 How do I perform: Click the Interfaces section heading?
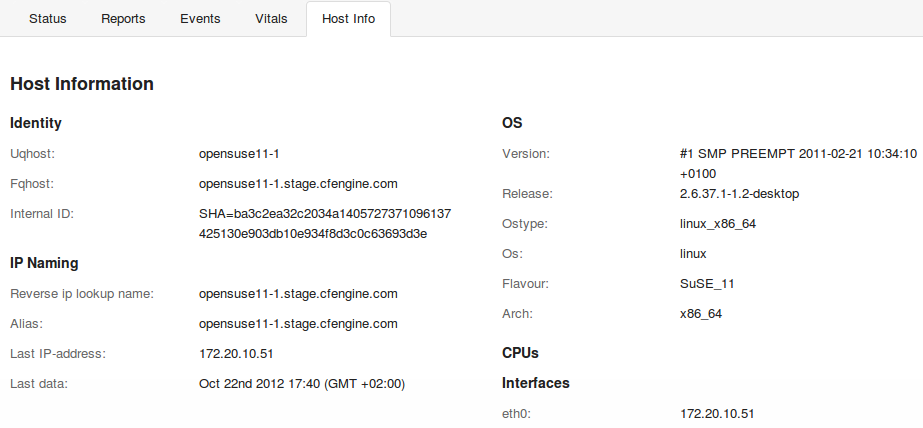pyautogui.click(x=536, y=383)
